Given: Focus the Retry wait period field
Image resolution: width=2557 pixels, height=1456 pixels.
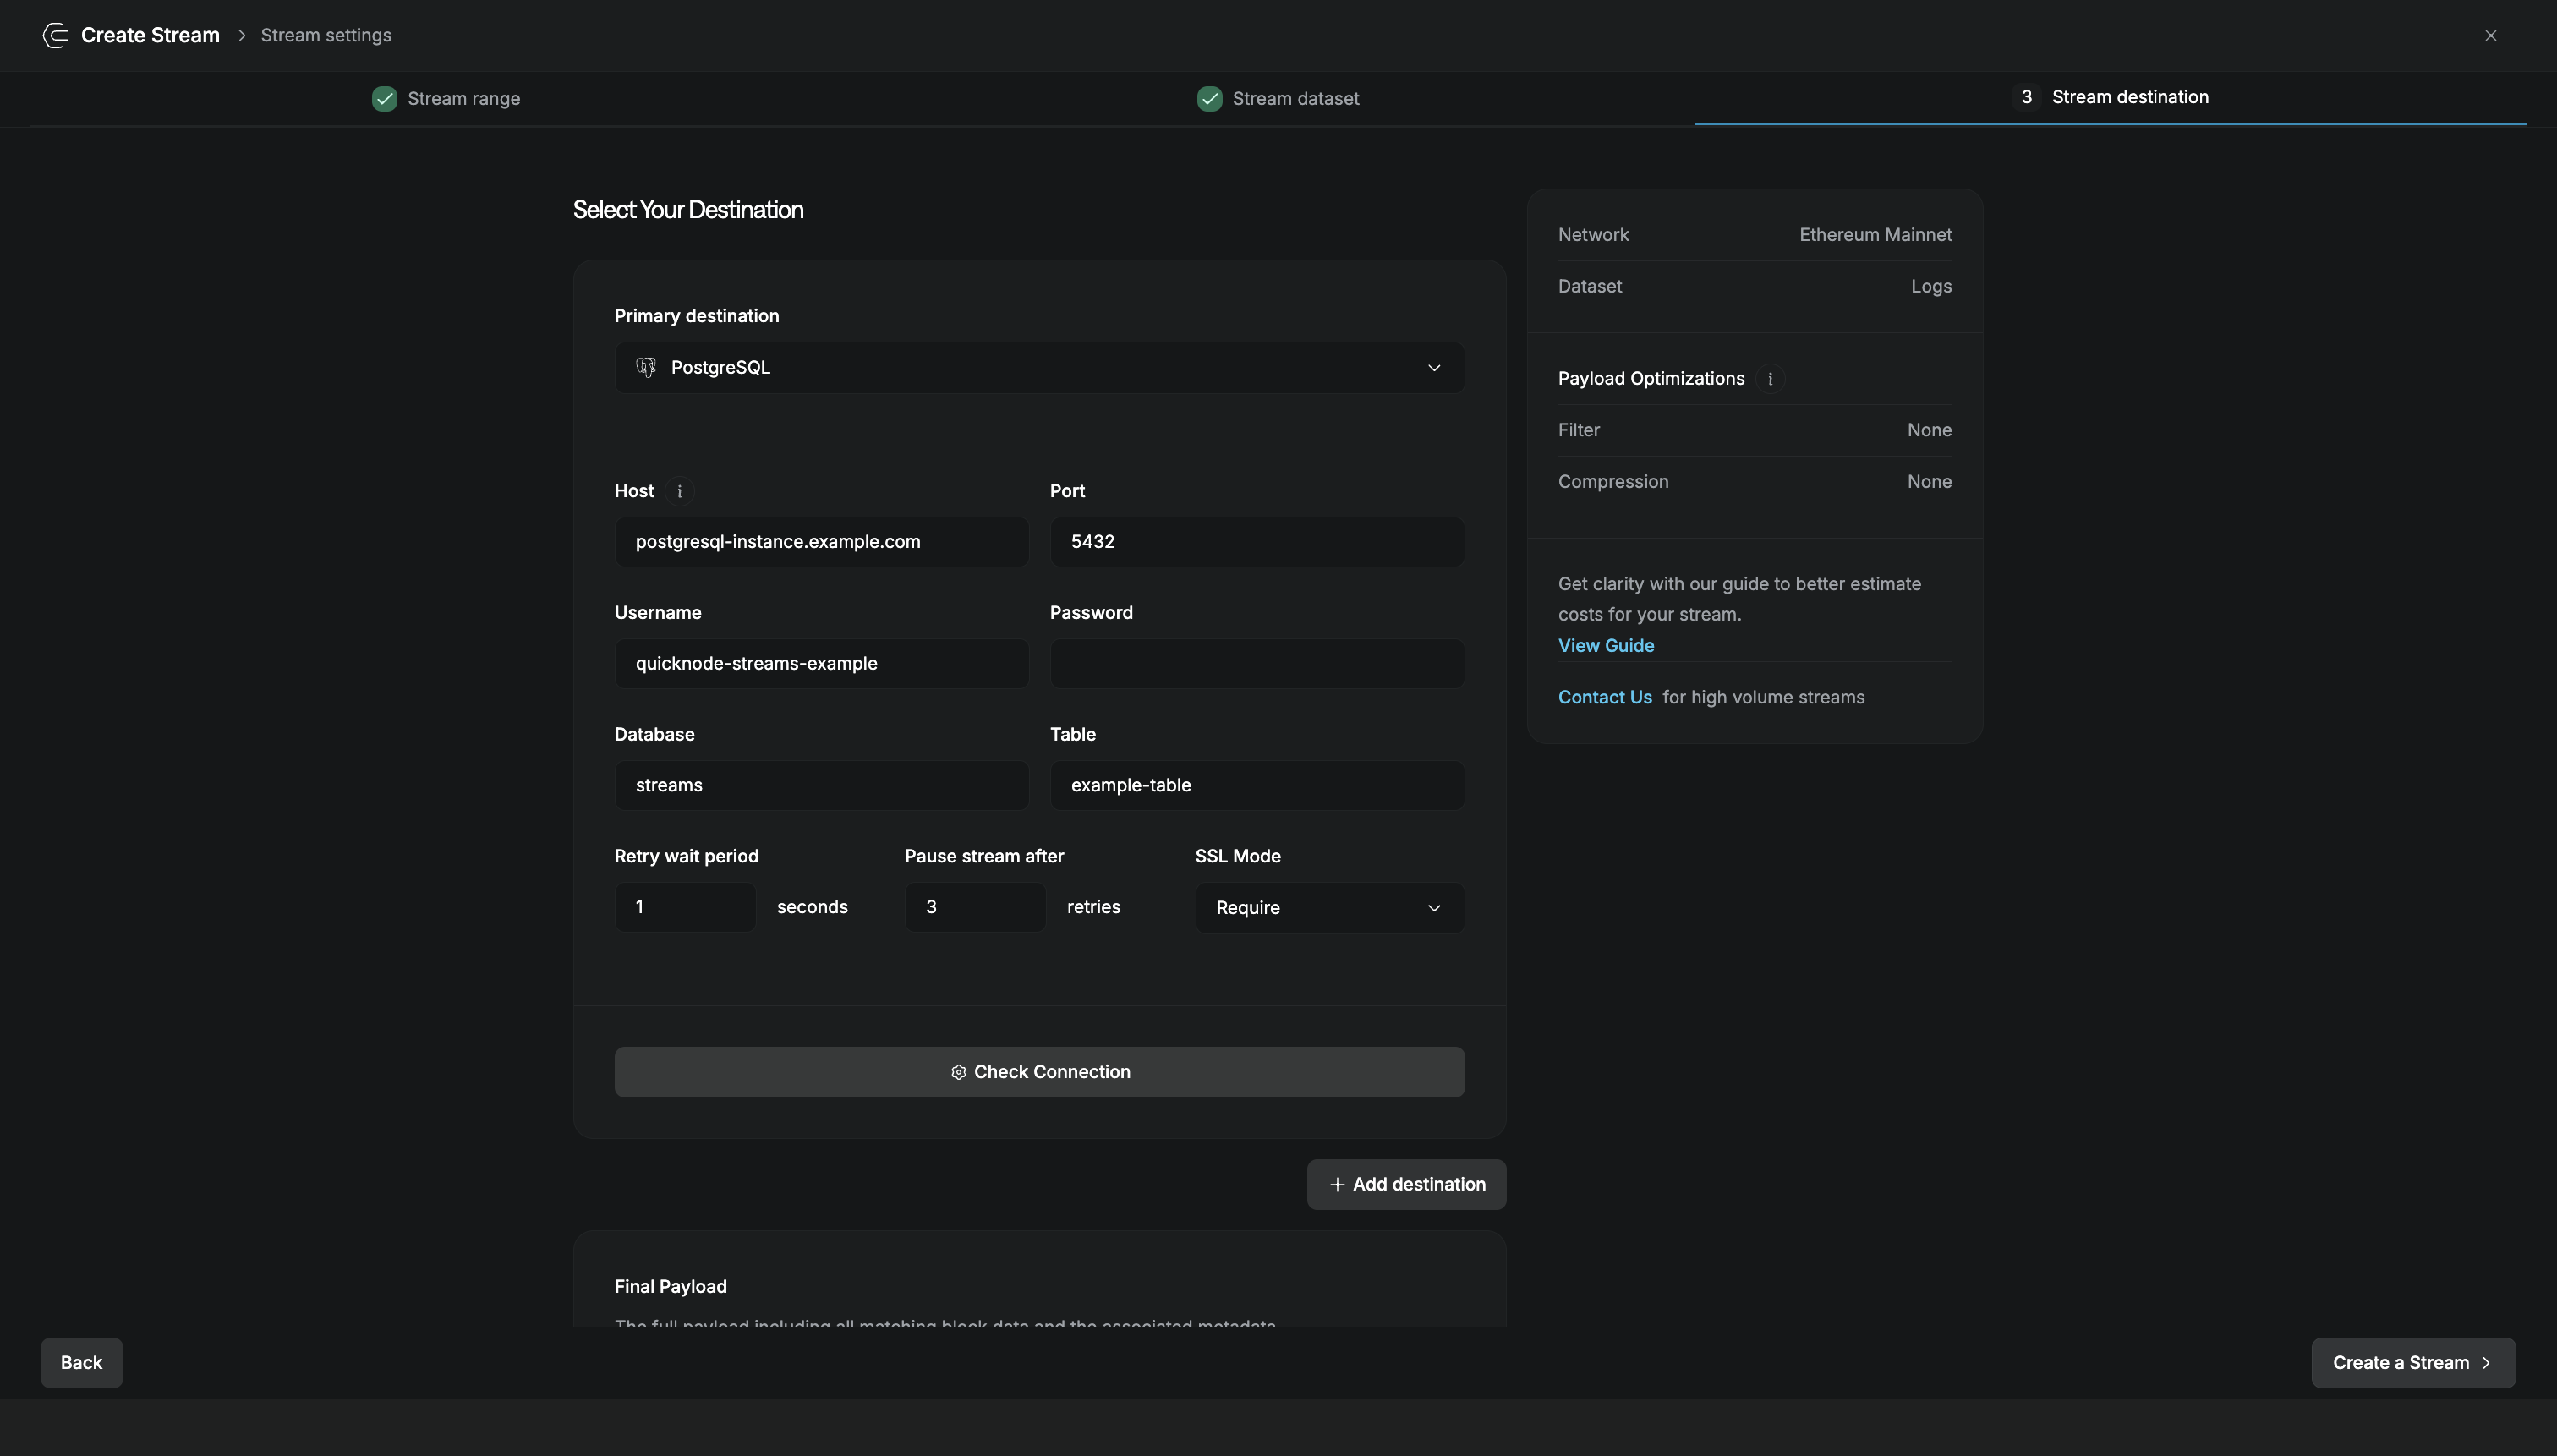Looking at the screenshot, I should 685,907.
